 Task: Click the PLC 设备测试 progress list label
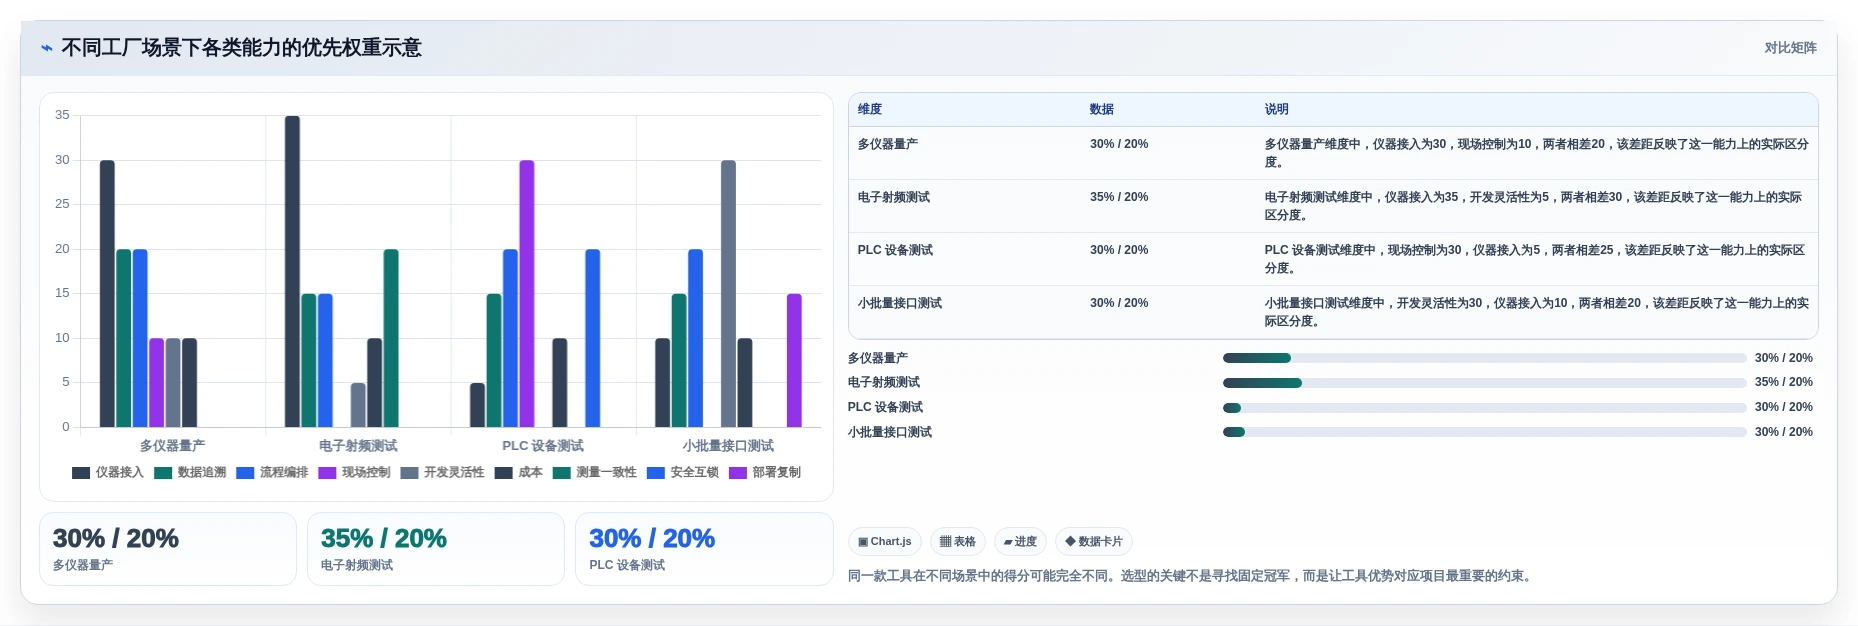click(885, 407)
